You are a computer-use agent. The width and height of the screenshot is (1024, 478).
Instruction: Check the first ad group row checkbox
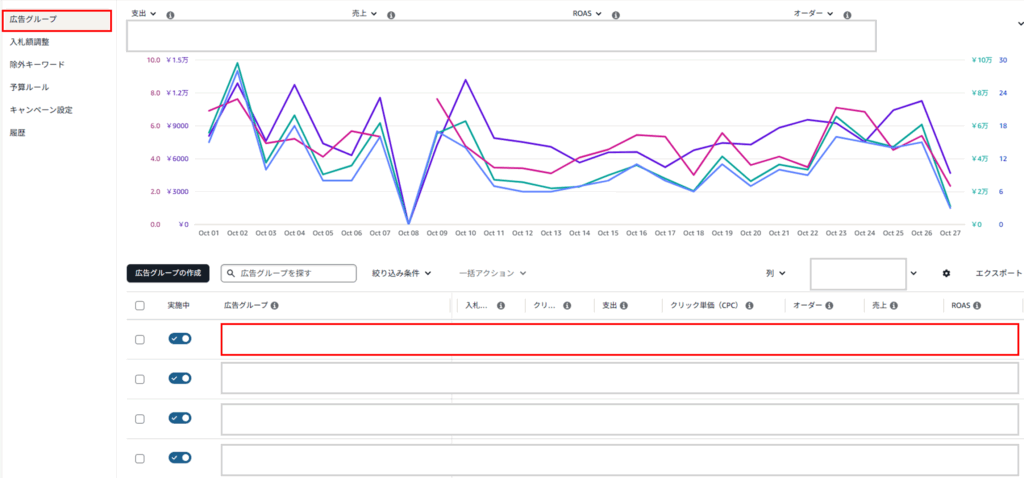(x=139, y=340)
